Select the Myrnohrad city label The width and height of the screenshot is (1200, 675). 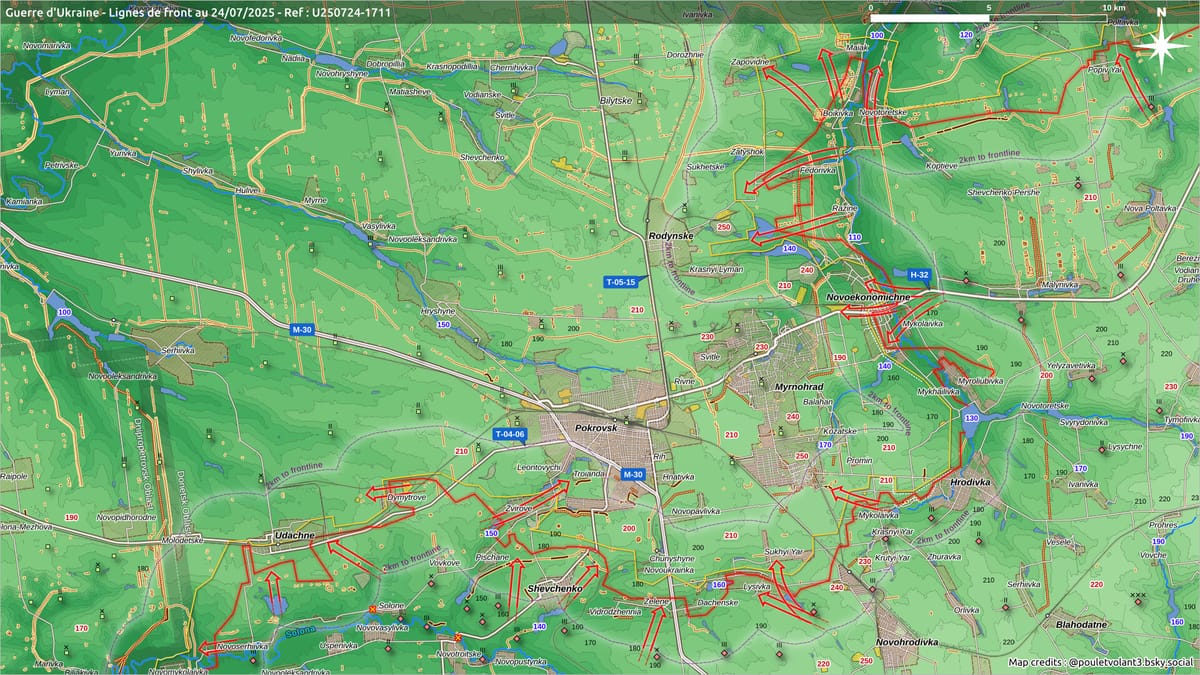pos(797,386)
